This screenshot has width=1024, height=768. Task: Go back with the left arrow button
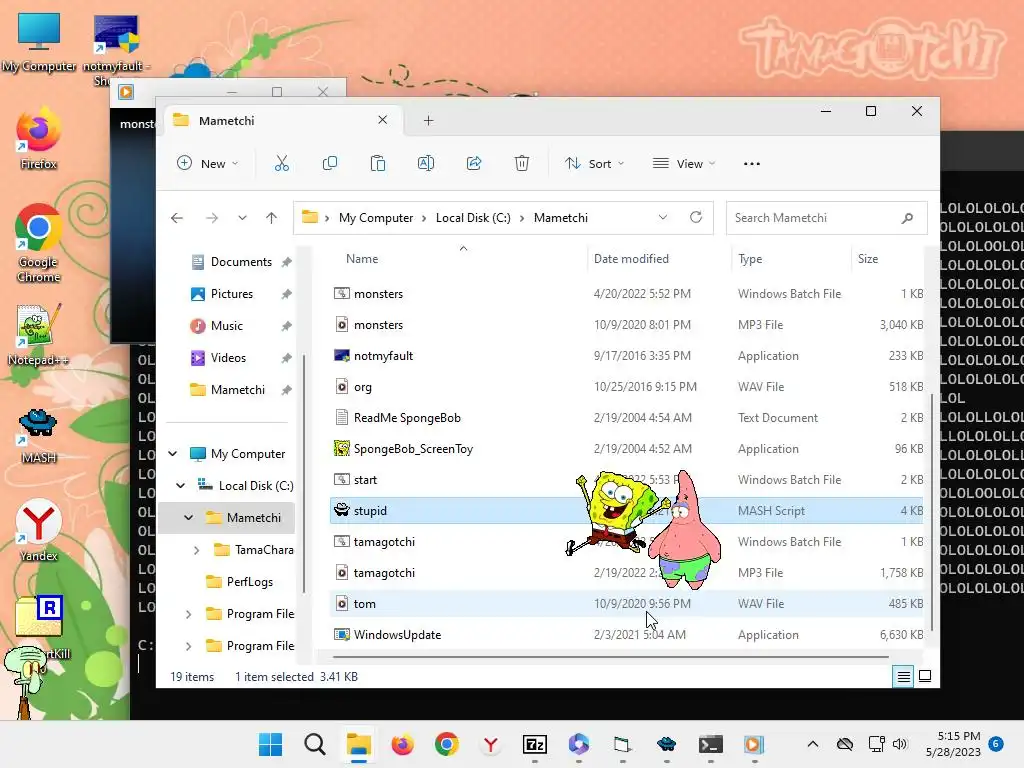[x=177, y=218]
